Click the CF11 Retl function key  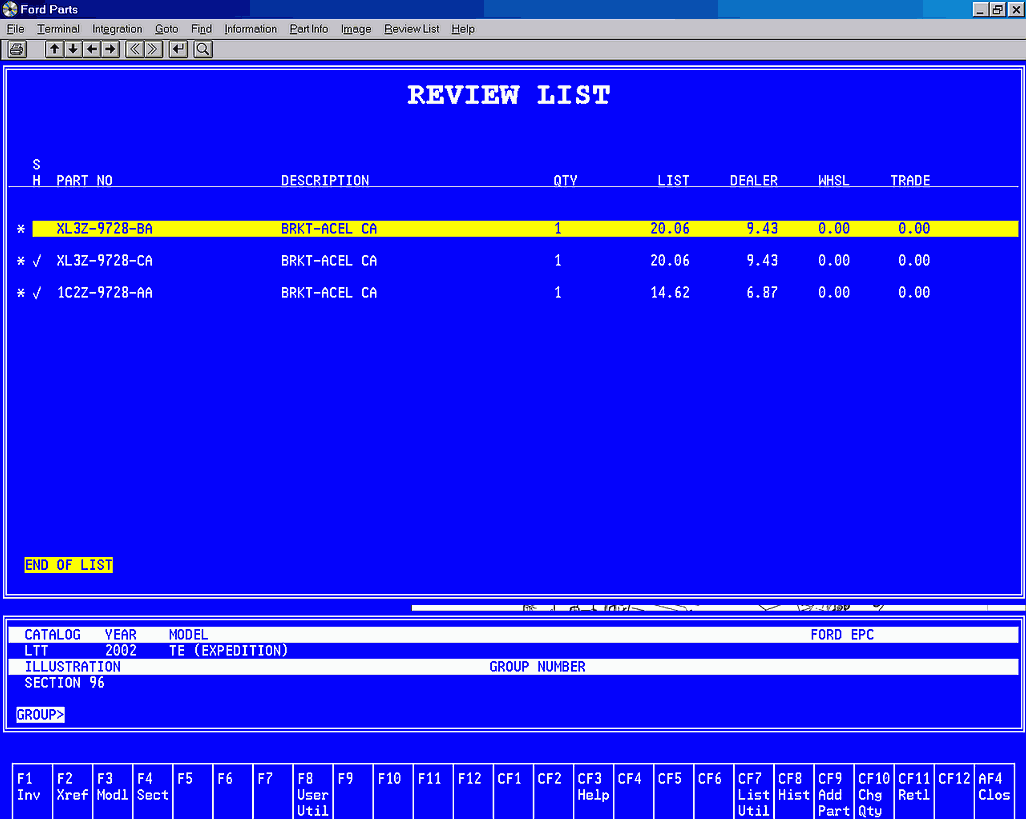tap(914, 791)
